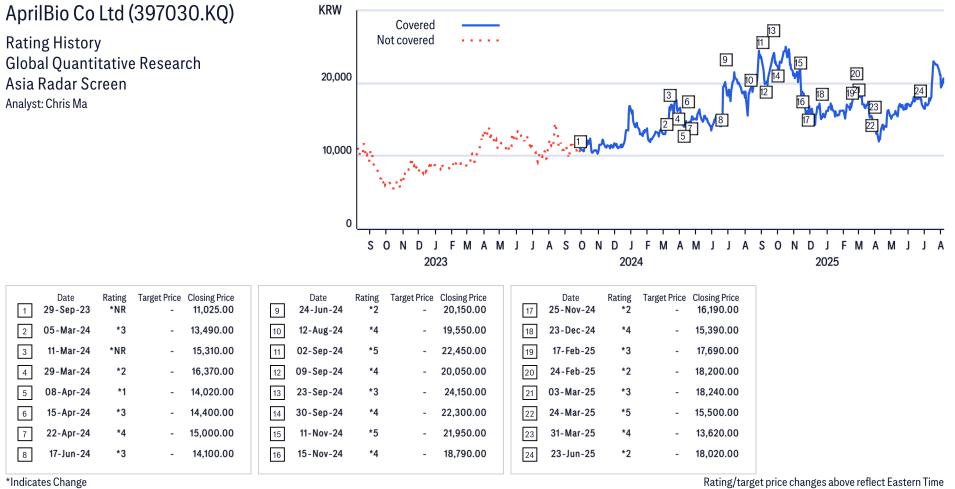Click the 24-Feb-25 date cell
This screenshot has height=489, width=955.
pos(573,371)
